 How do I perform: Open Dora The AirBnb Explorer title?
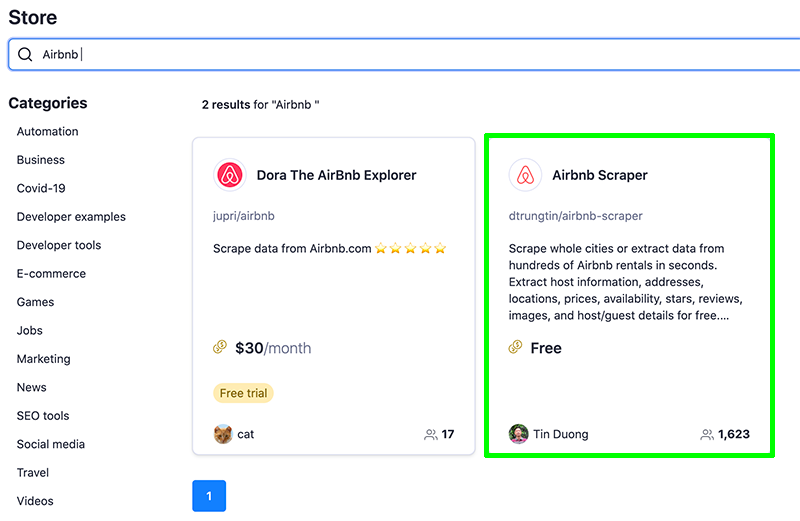pyautogui.click(x=336, y=175)
